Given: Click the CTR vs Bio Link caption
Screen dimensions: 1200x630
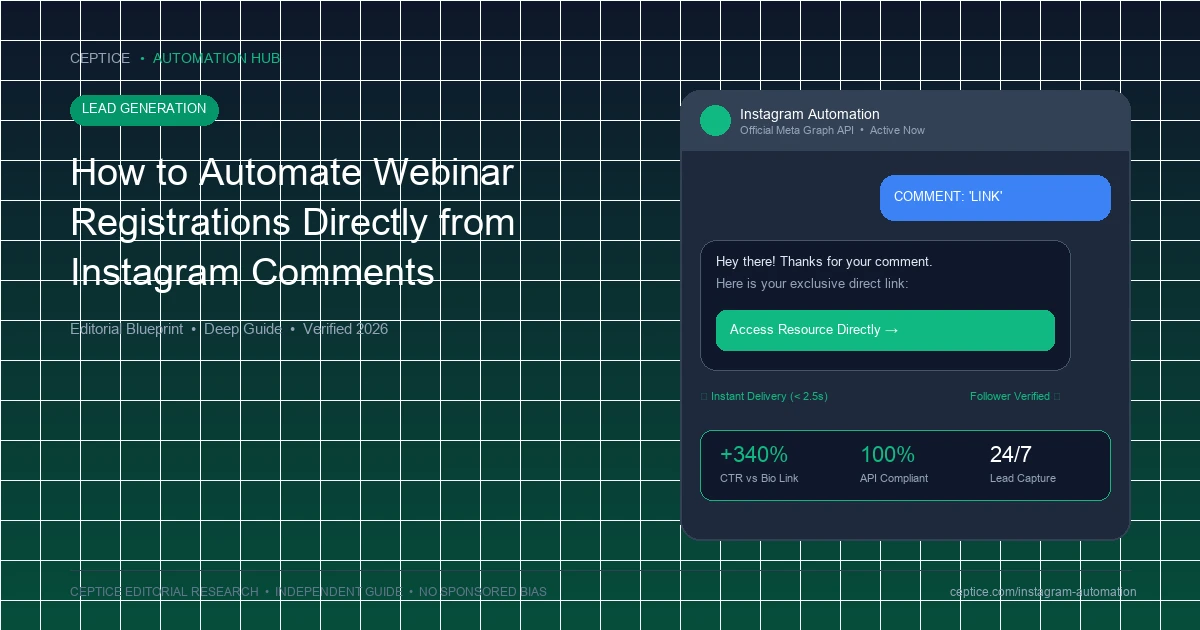Looking at the screenshot, I should 759,478.
